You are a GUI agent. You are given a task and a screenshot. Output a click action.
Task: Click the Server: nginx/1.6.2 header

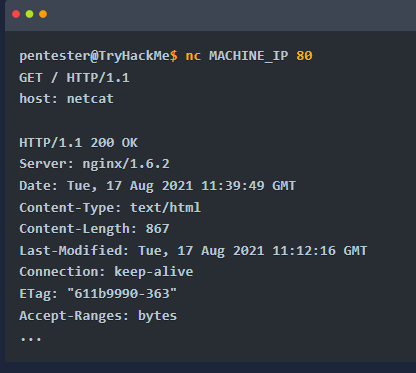point(94,164)
